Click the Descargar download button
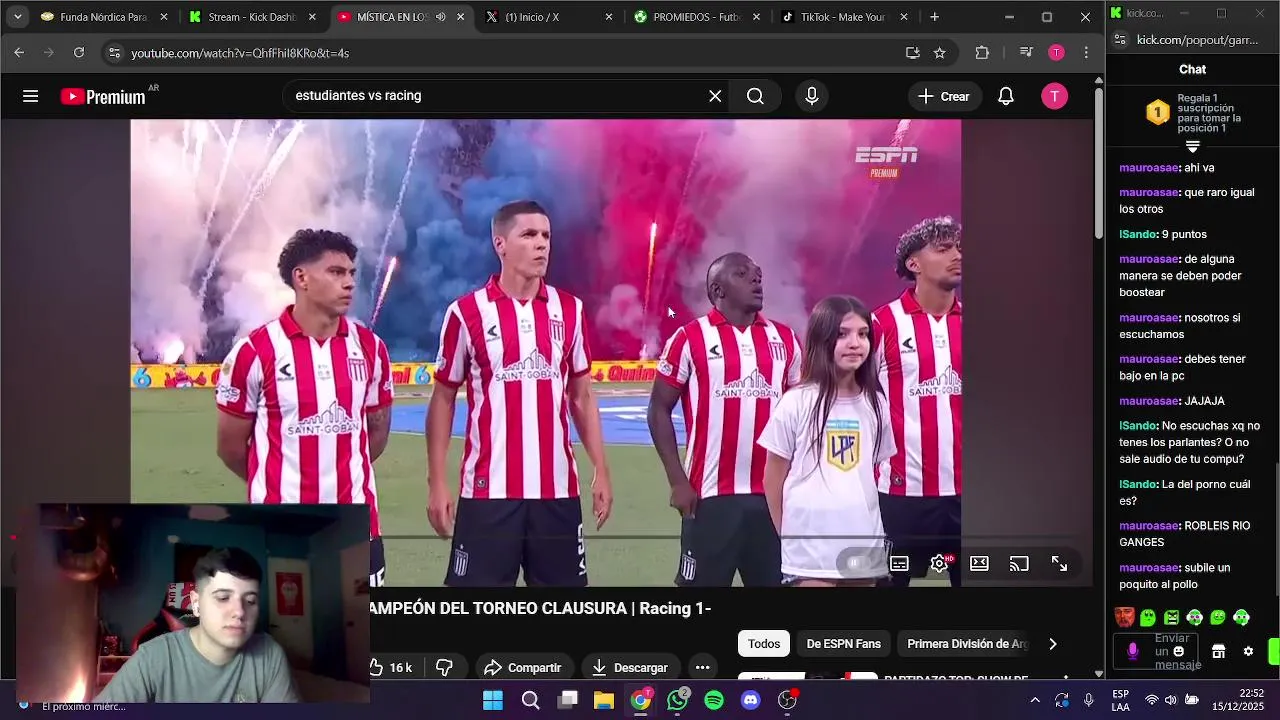1280x720 pixels. click(x=630, y=667)
